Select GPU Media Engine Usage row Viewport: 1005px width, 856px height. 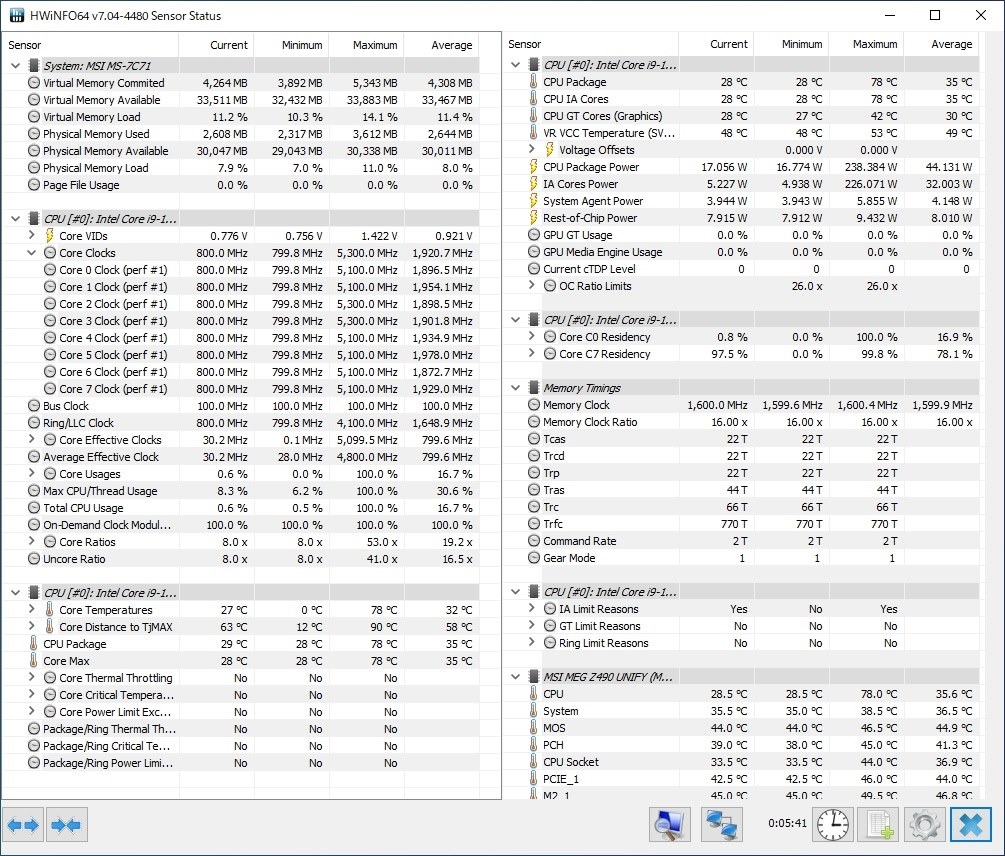coord(741,252)
